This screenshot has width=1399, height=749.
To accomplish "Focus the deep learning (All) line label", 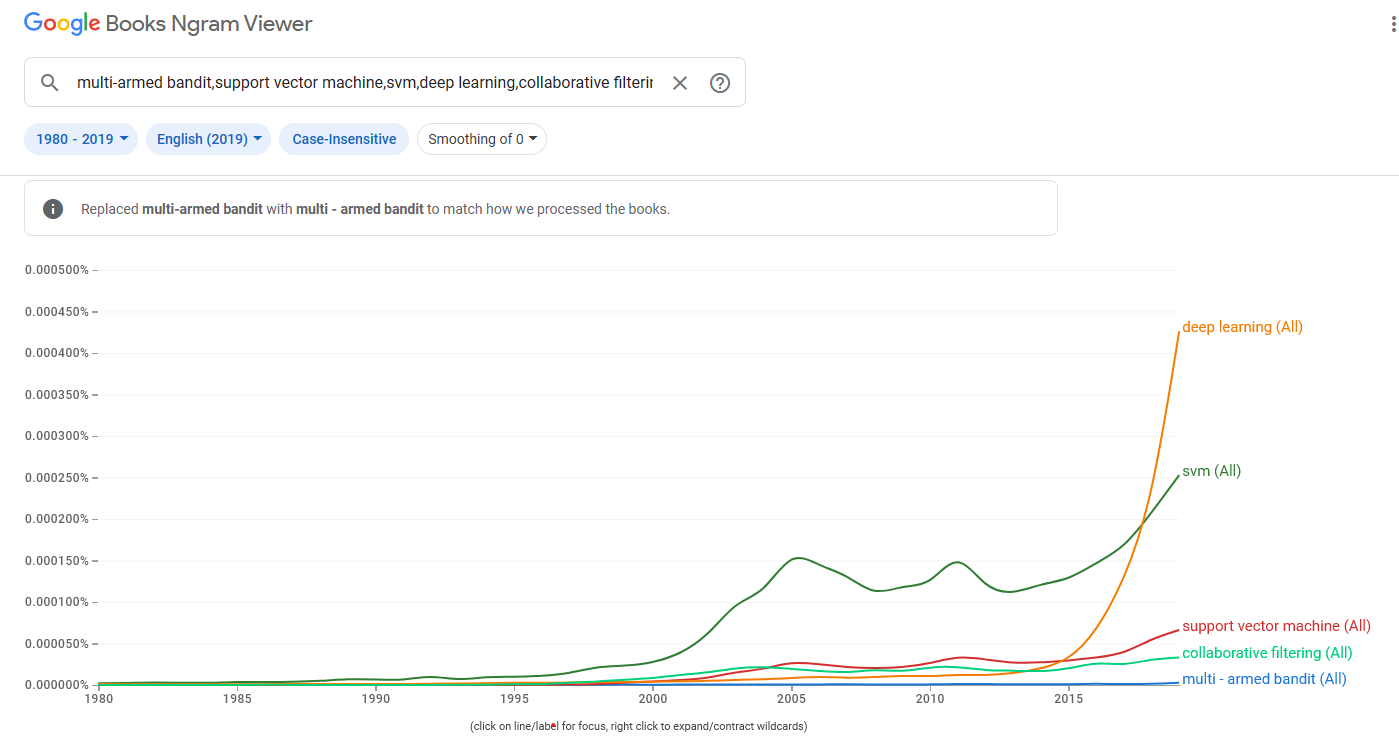I will click(1242, 327).
